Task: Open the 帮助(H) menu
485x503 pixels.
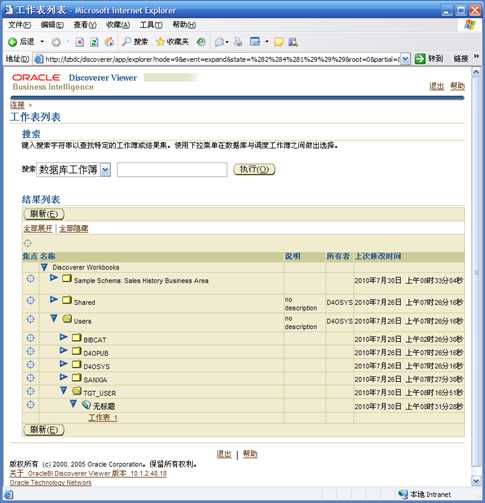Action: (x=184, y=25)
